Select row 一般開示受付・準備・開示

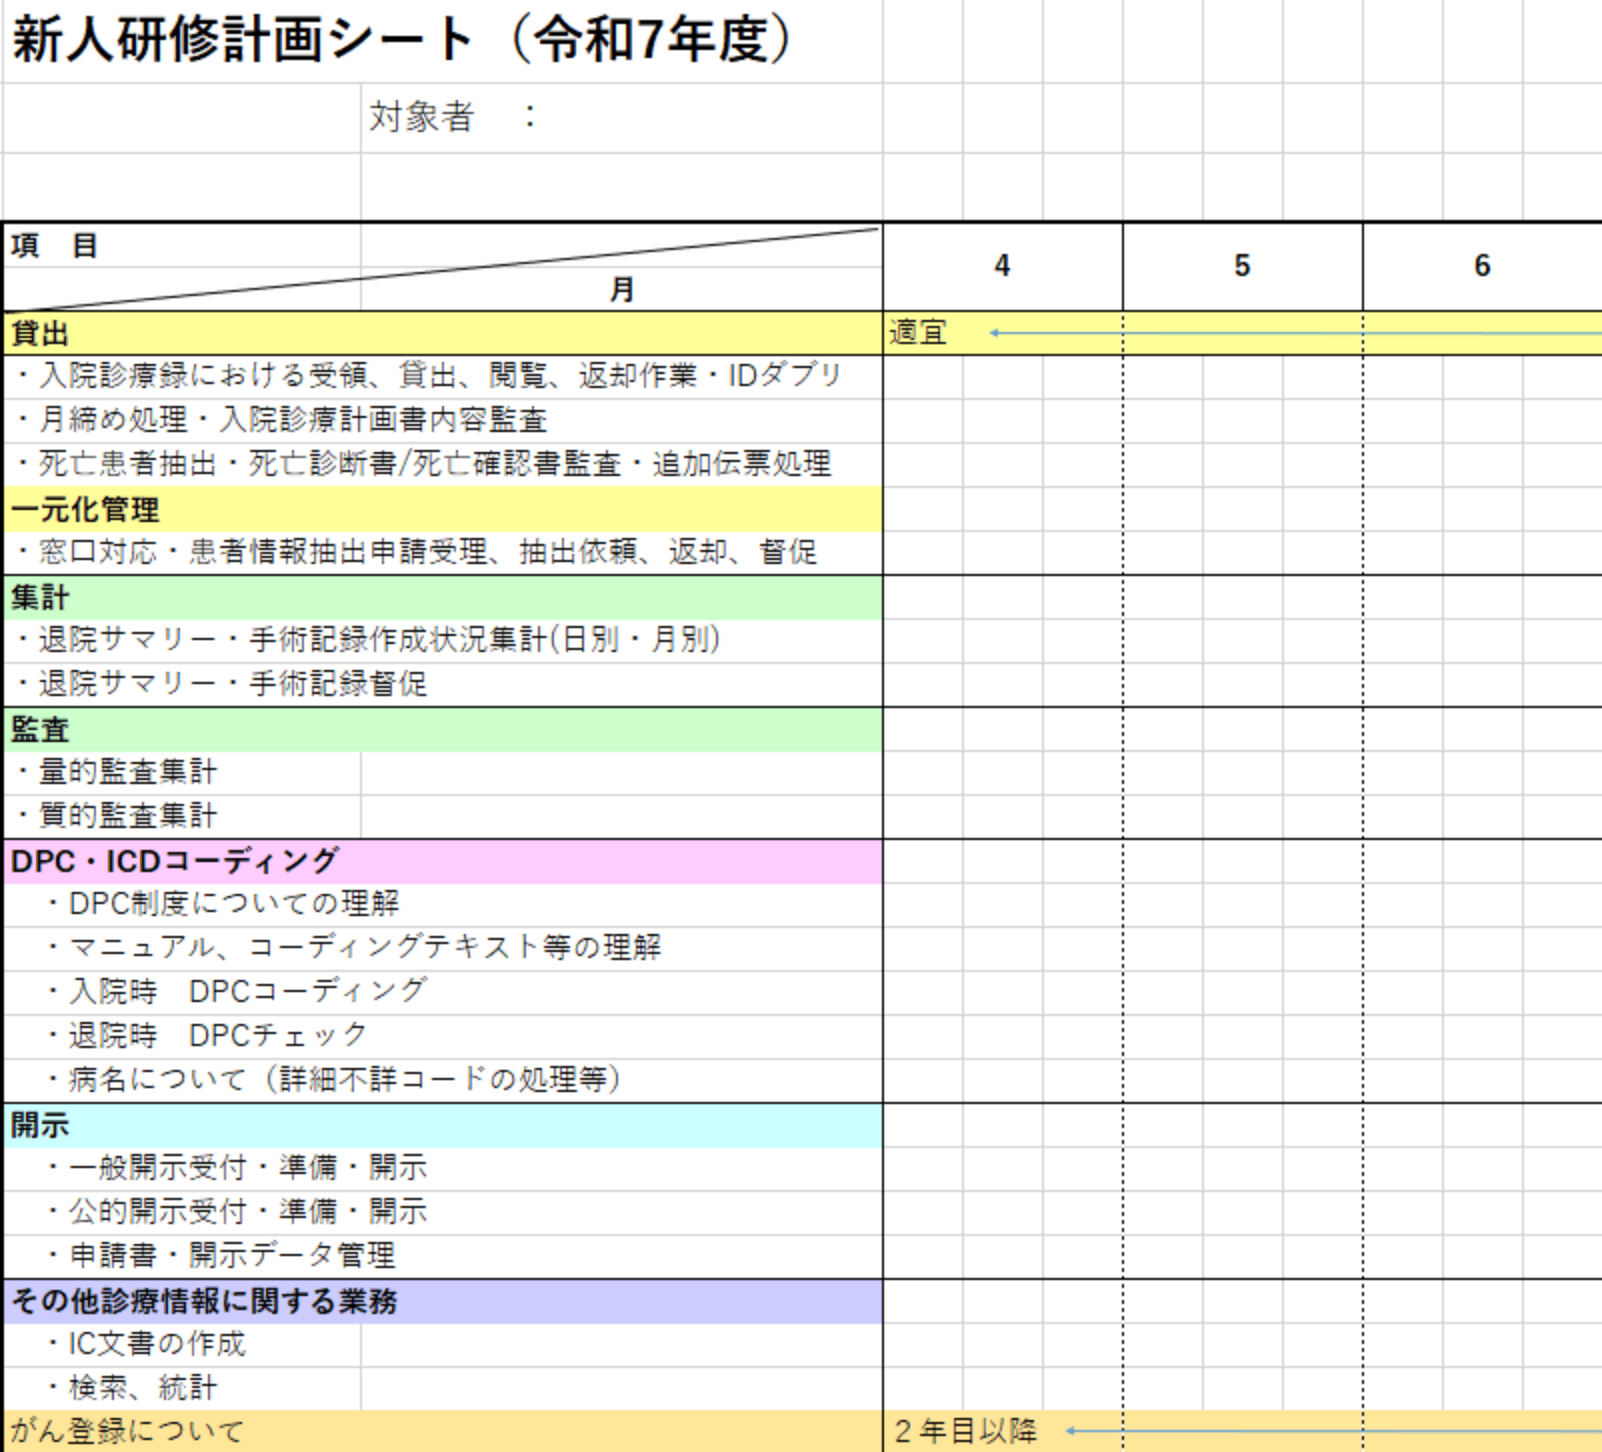click(x=443, y=1168)
